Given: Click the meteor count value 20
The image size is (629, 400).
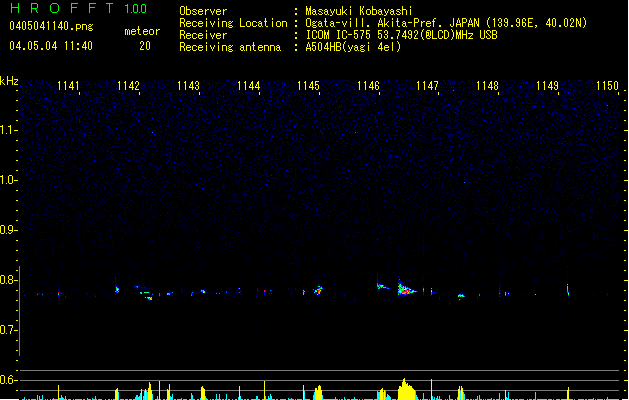Looking at the screenshot, I should click(x=145, y=46).
